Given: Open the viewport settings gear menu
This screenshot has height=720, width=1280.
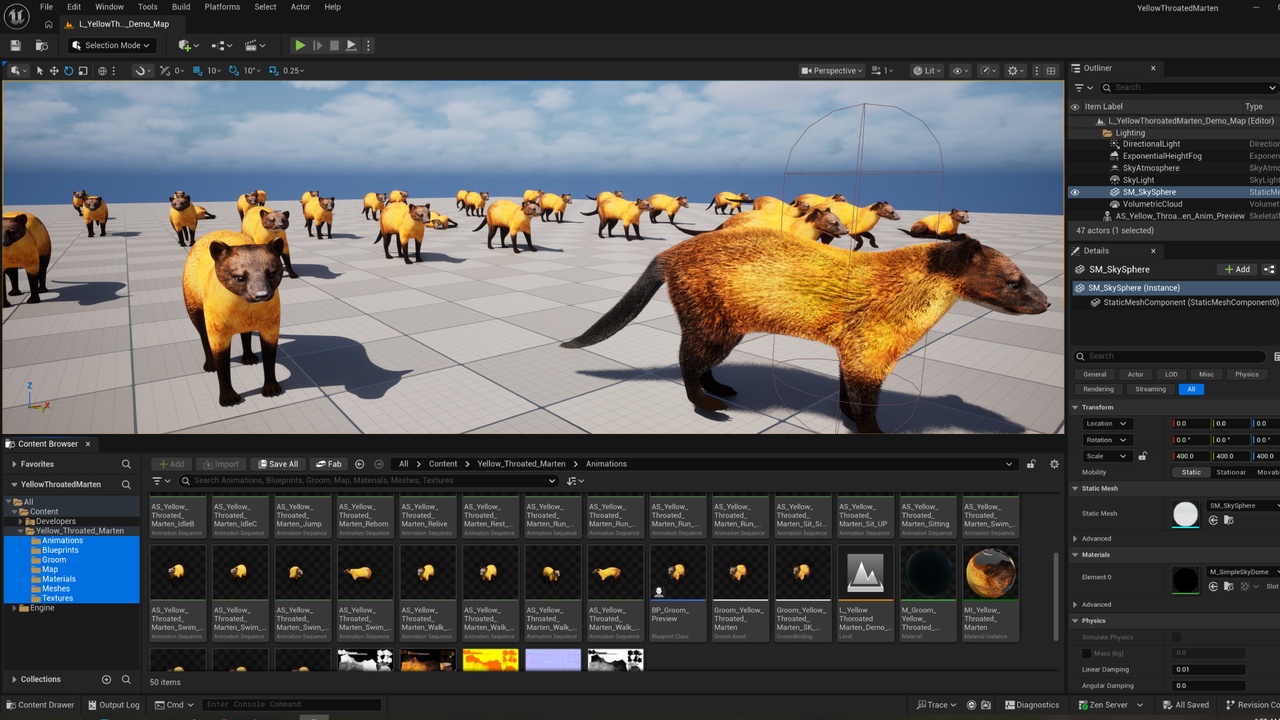Looking at the screenshot, I should (x=1016, y=71).
